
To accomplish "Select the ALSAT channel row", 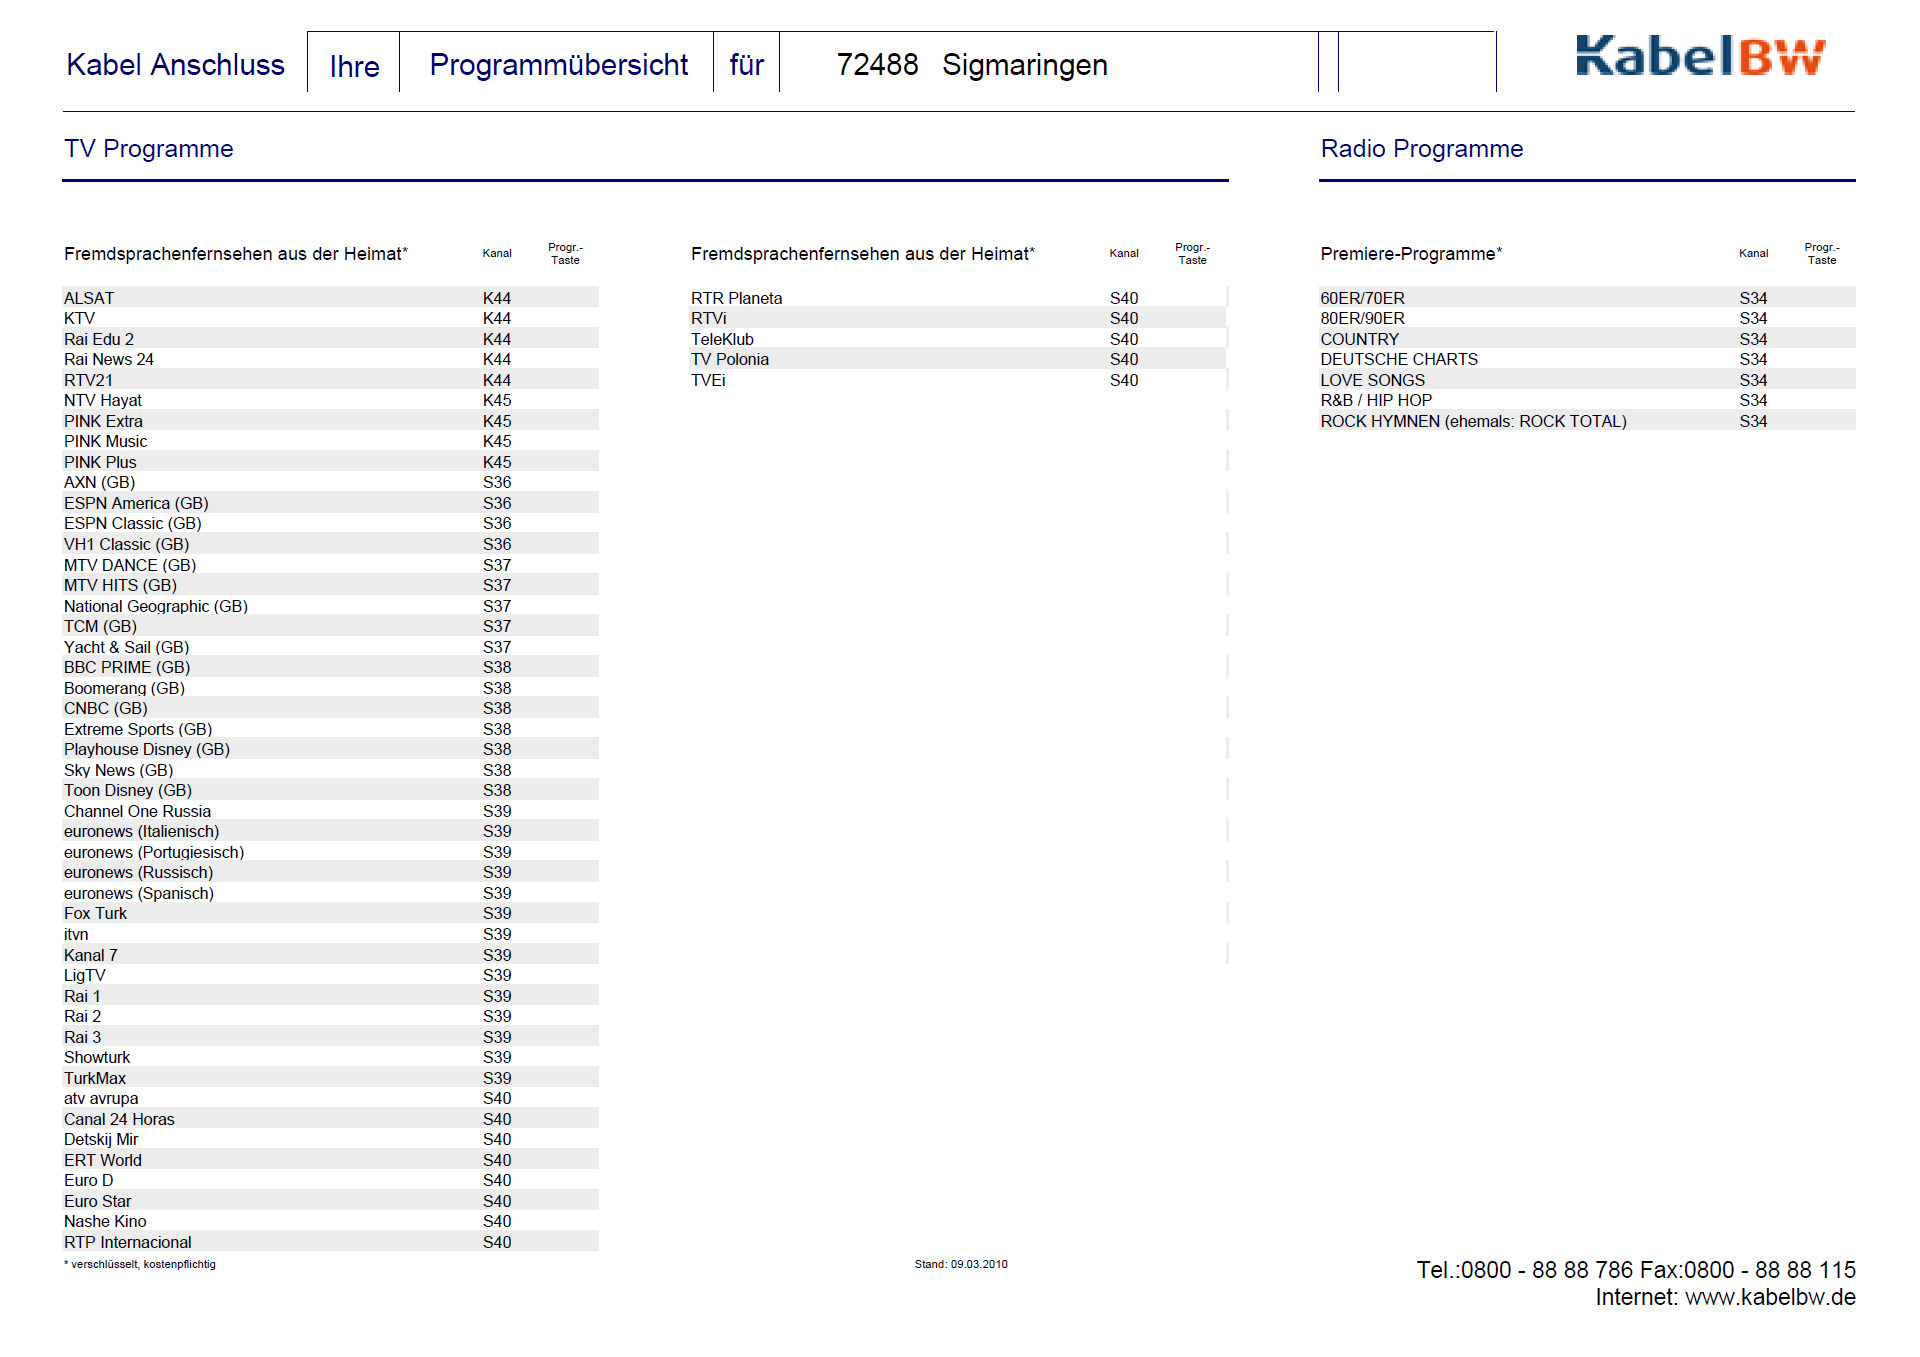I will pyautogui.click(x=89, y=298).
